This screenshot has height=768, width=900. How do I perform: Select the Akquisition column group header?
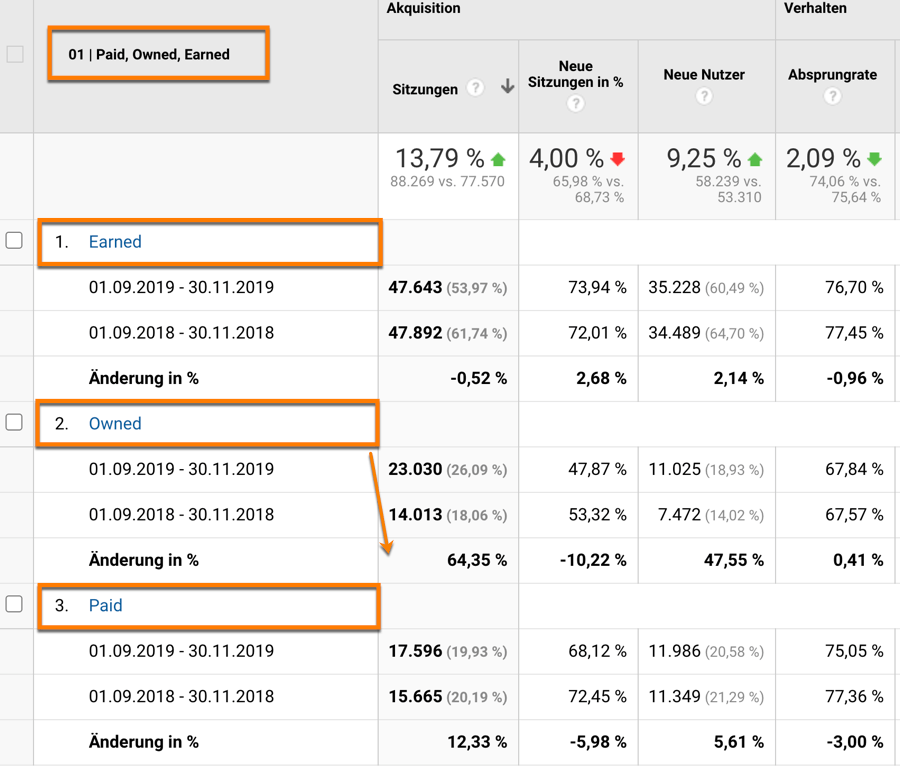[x=424, y=9]
